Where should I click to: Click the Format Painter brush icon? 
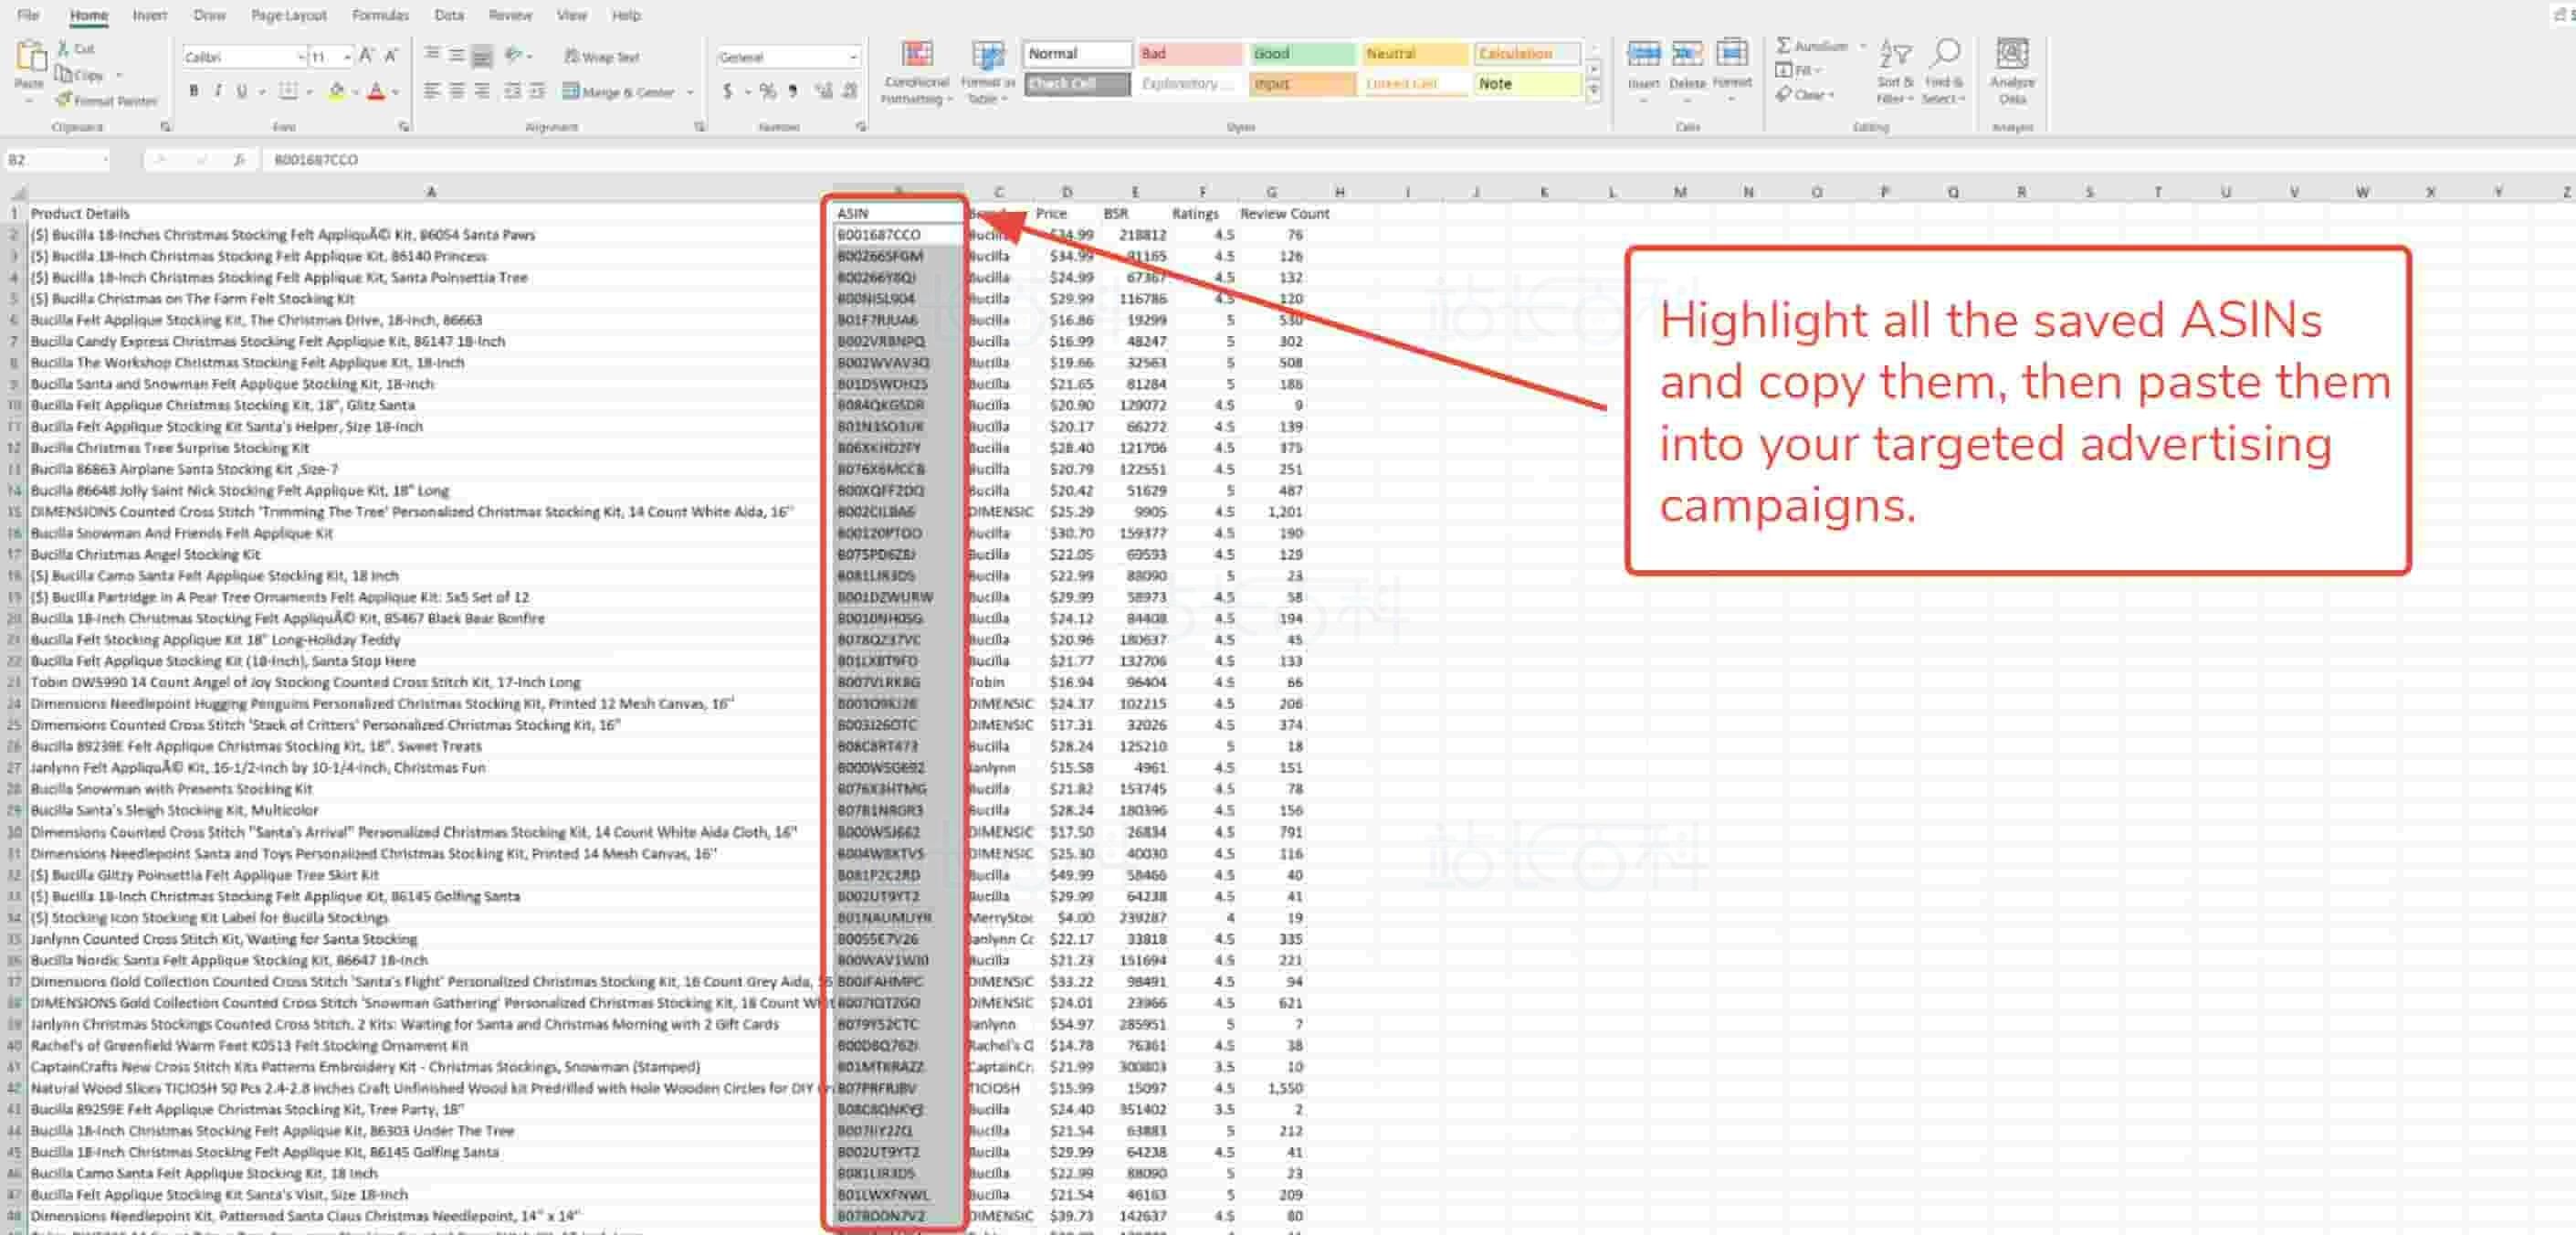(64, 100)
